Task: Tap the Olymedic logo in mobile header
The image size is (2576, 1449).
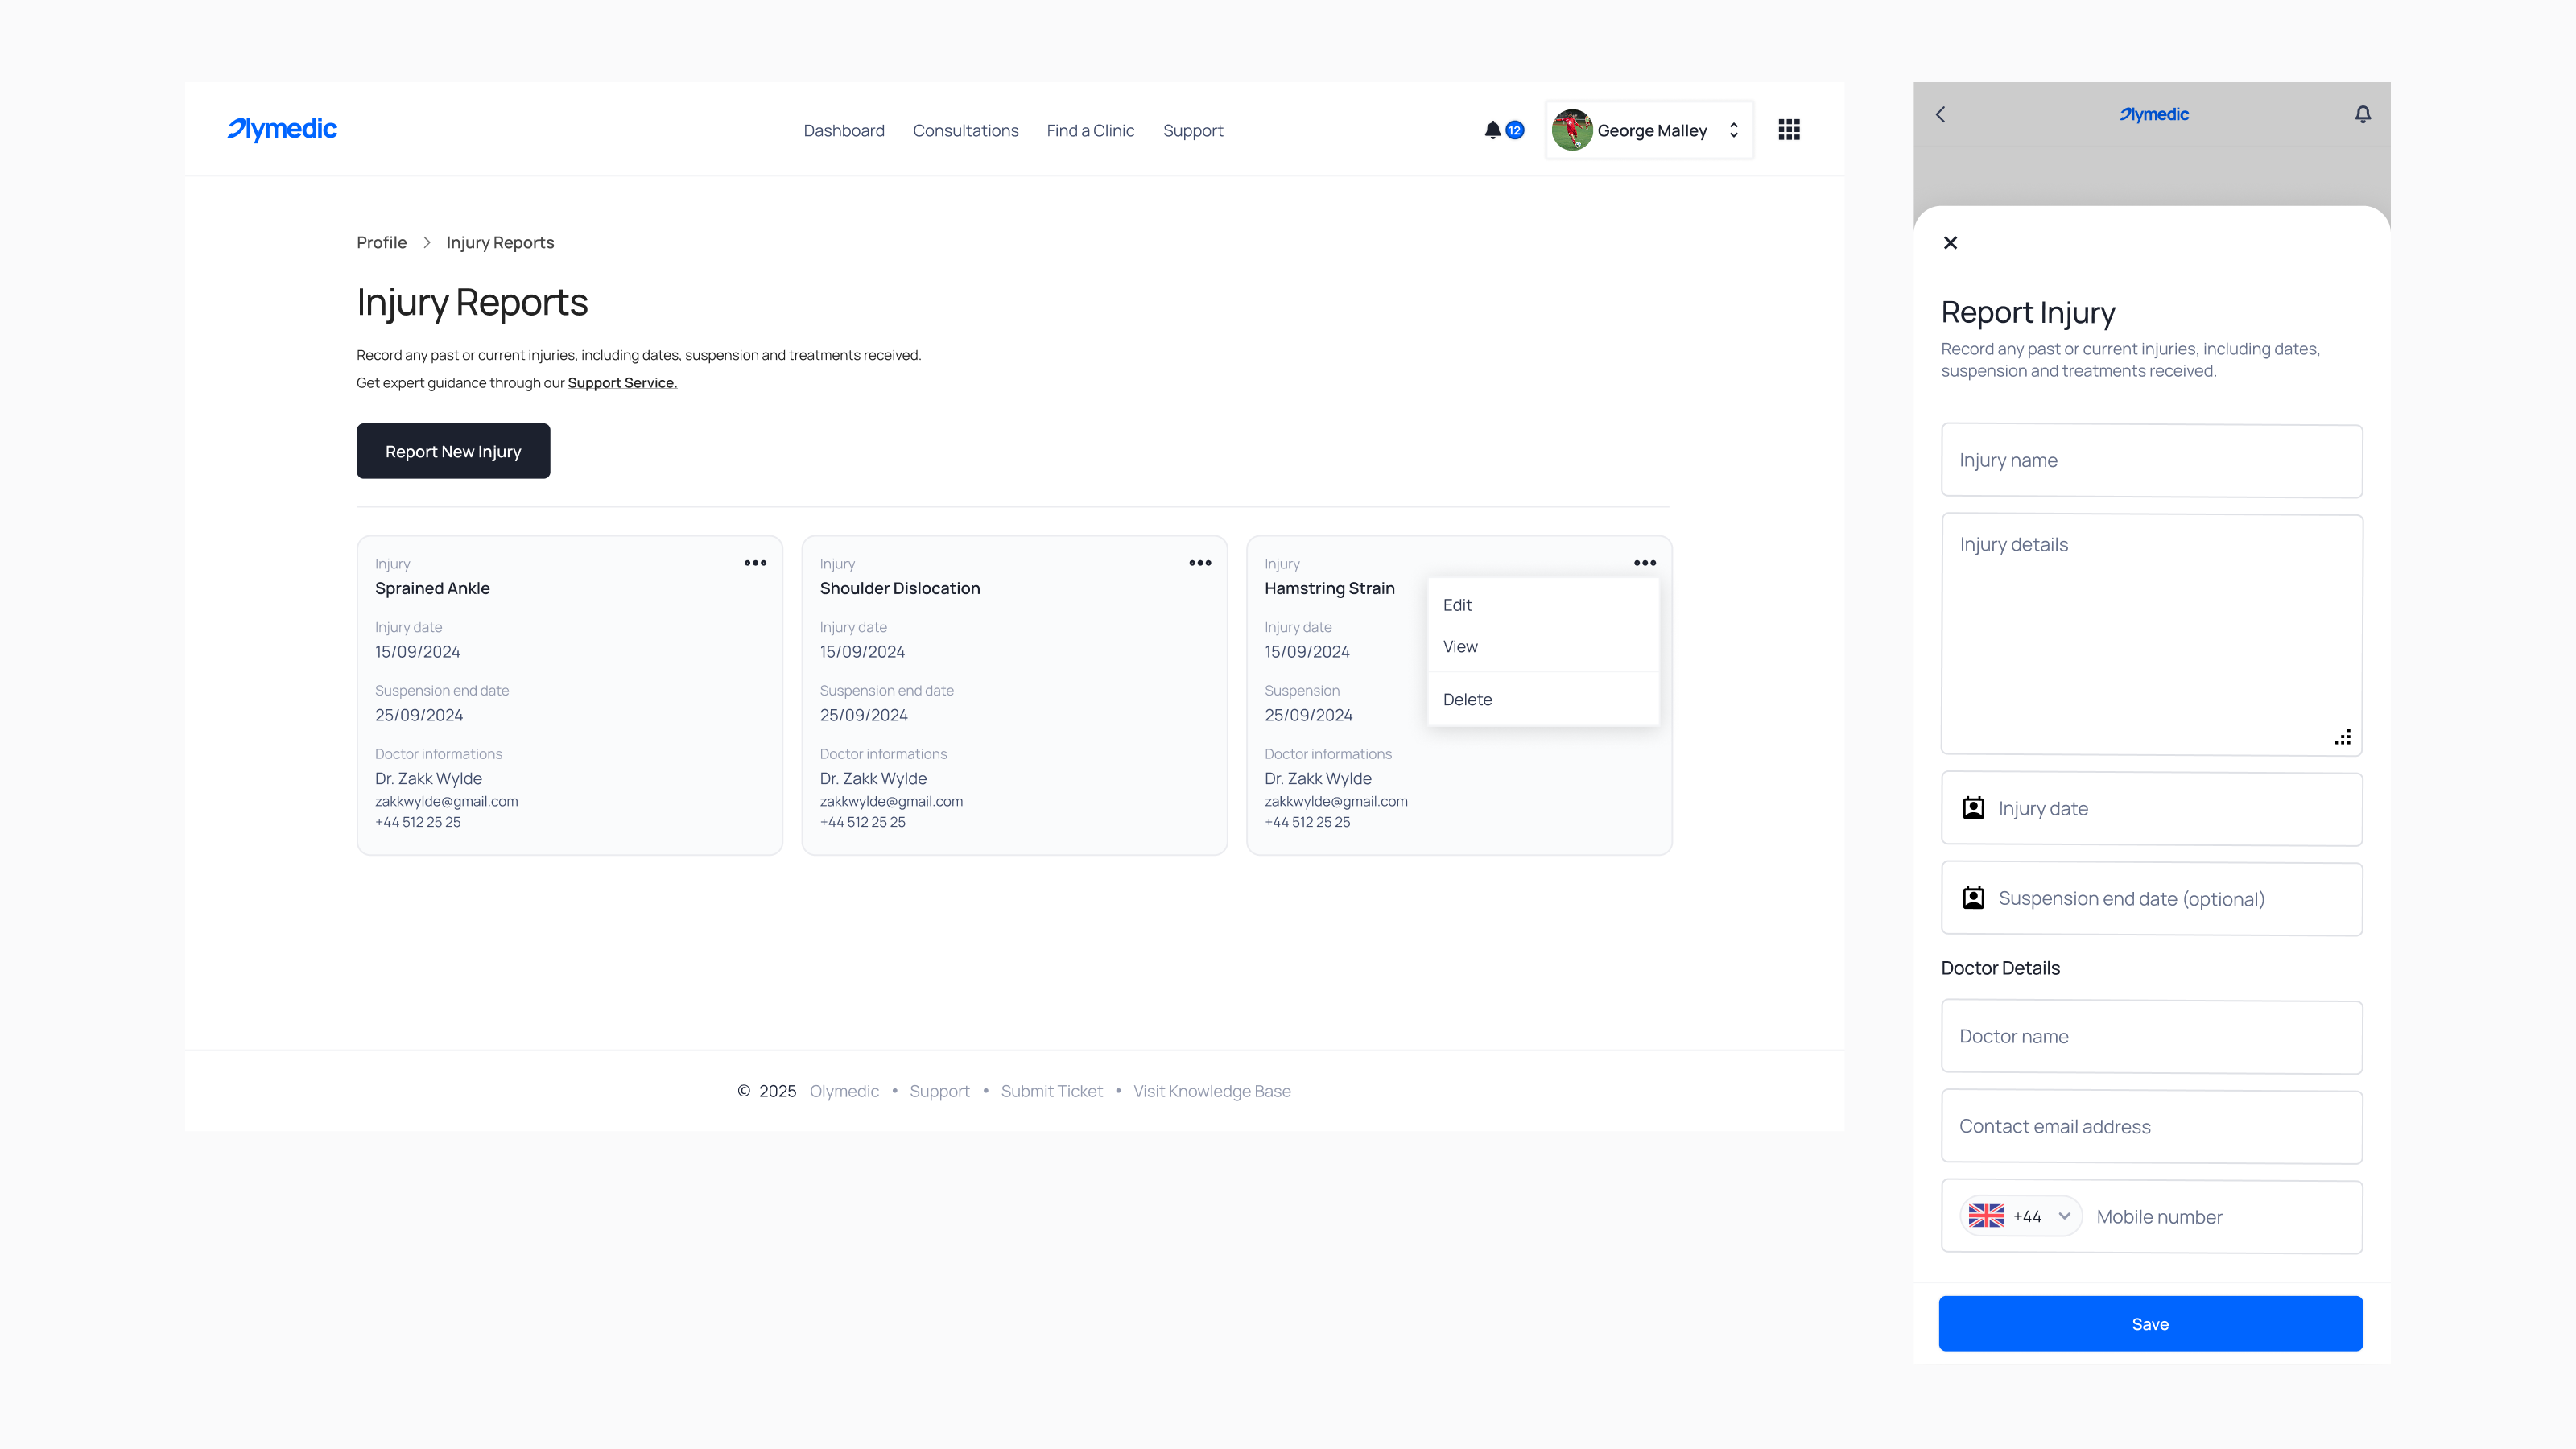Action: point(2154,114)
